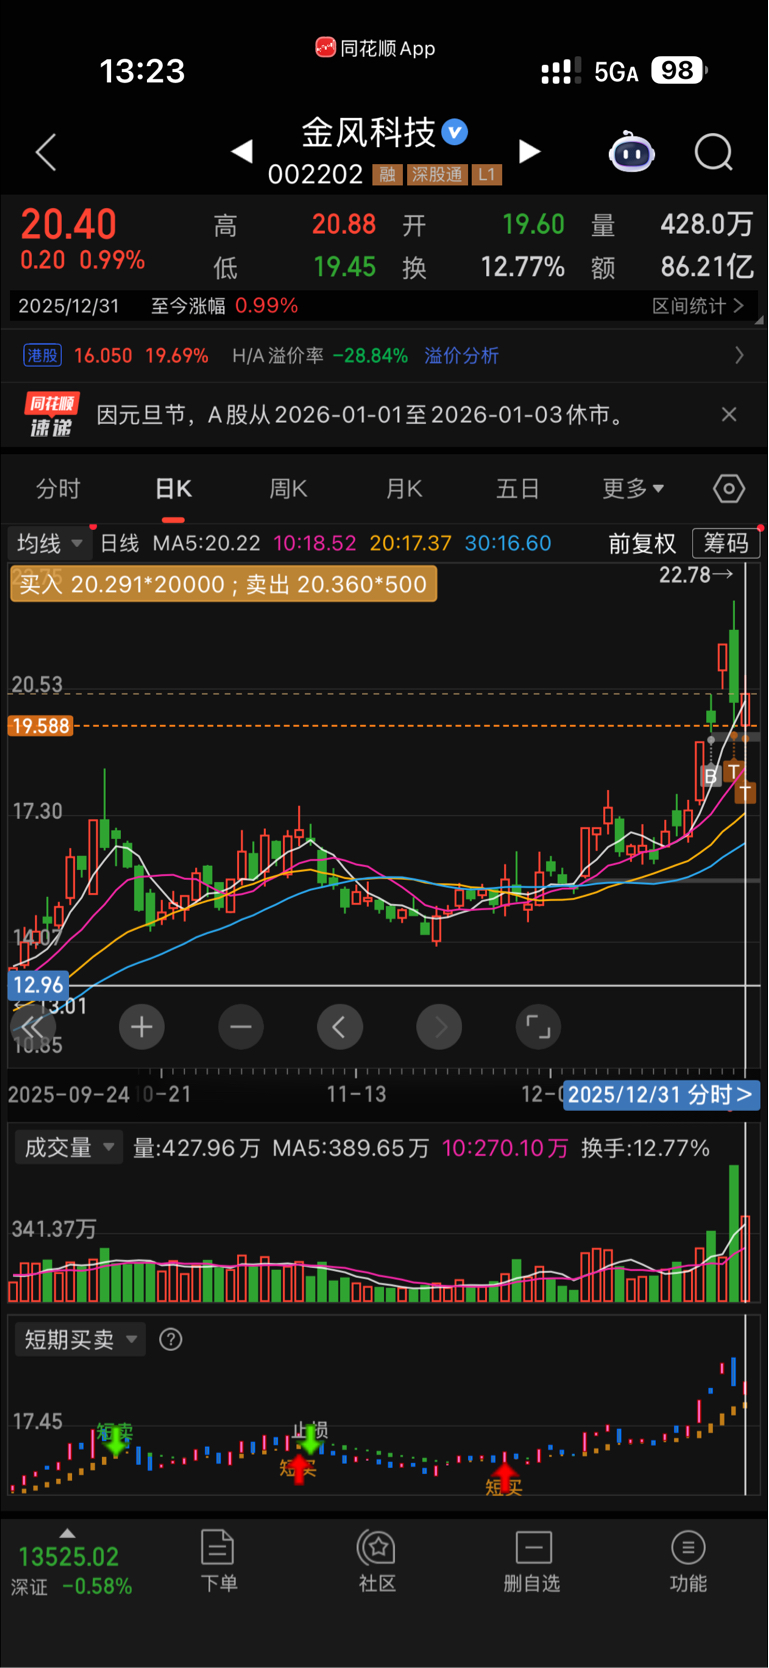This screenshot has height=1668, width=769.
Task: Tap the trade record banner 买入 20.291*20000
Action: pos(223,584)
